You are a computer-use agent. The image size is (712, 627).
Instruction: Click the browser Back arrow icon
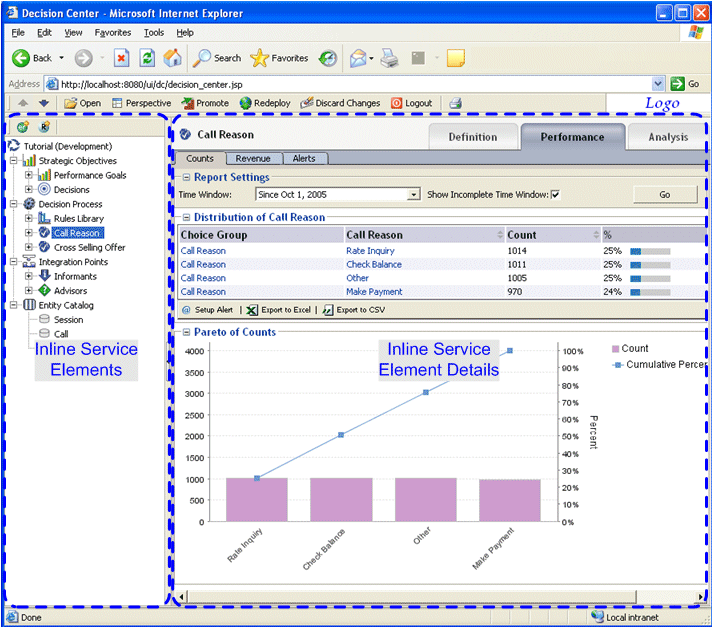[x=20, y=58]
